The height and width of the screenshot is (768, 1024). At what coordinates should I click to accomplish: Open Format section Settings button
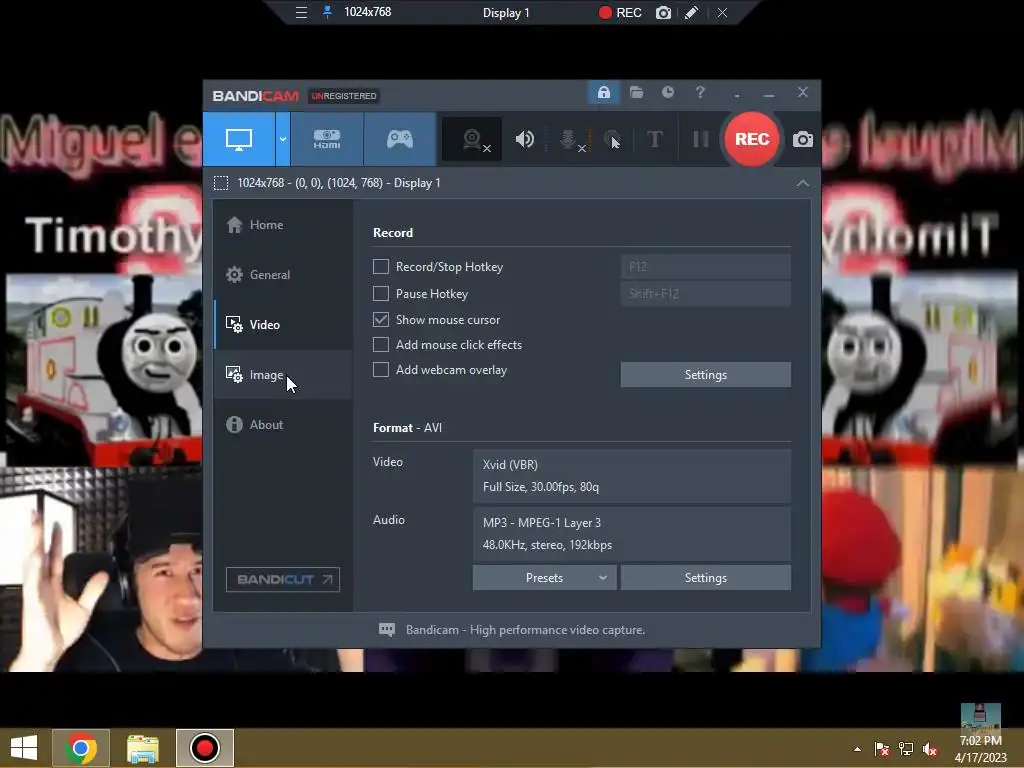705,577
